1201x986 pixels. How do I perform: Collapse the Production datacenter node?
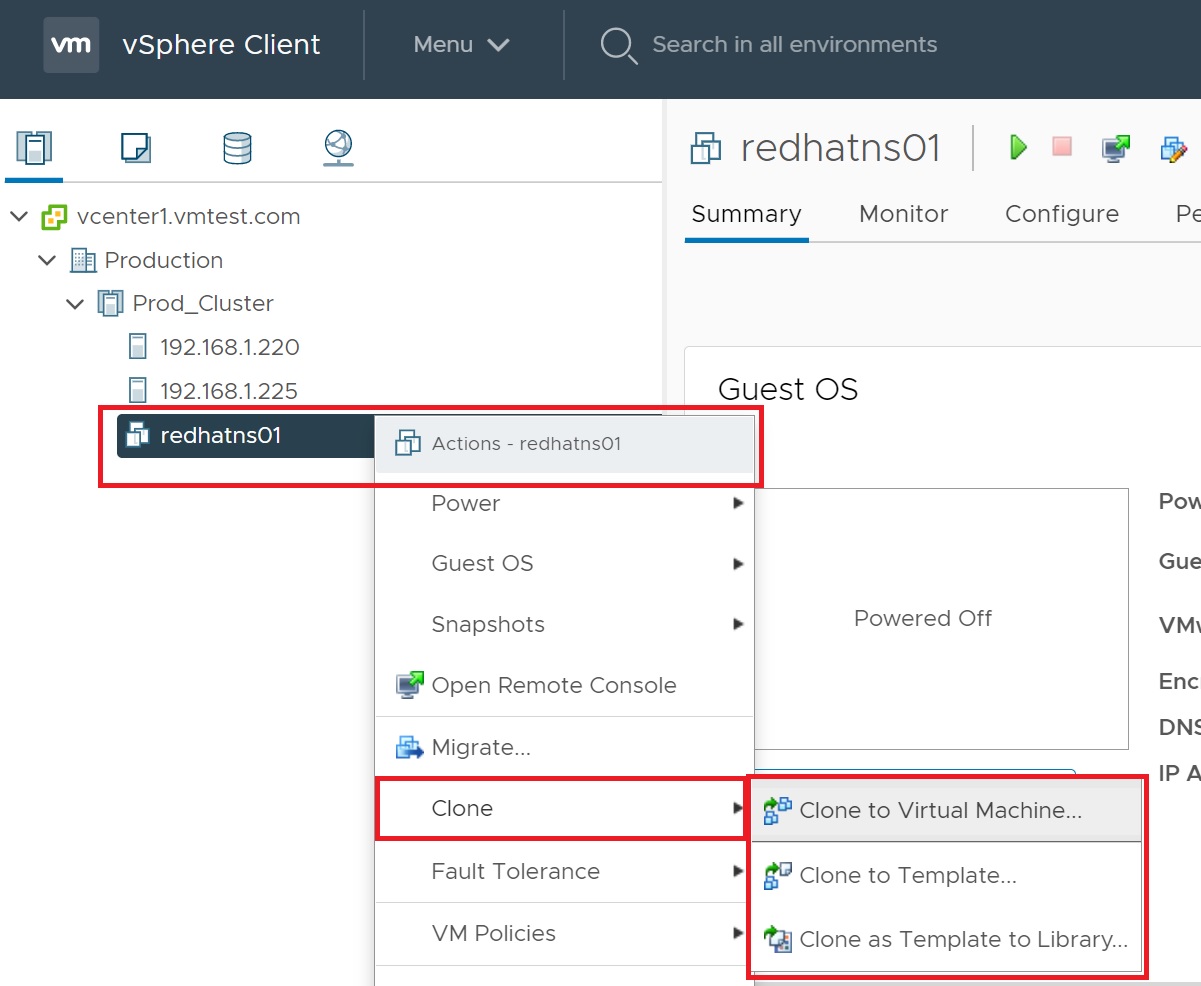coord(47,261)
